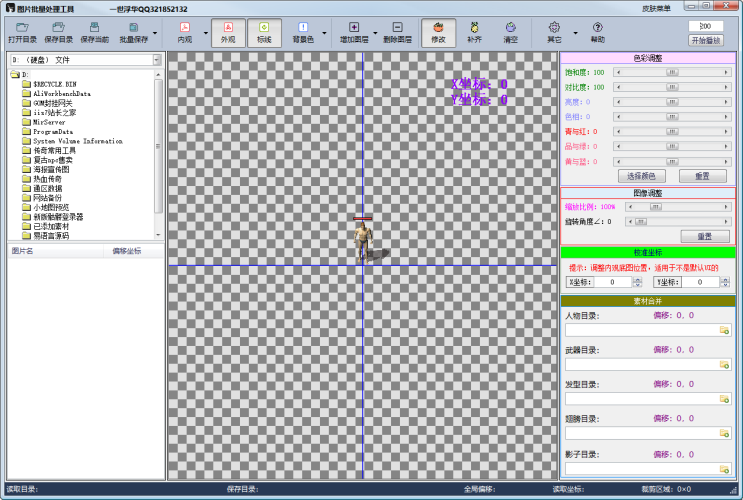Open the D: drive selection dropdown

(156, 60)
